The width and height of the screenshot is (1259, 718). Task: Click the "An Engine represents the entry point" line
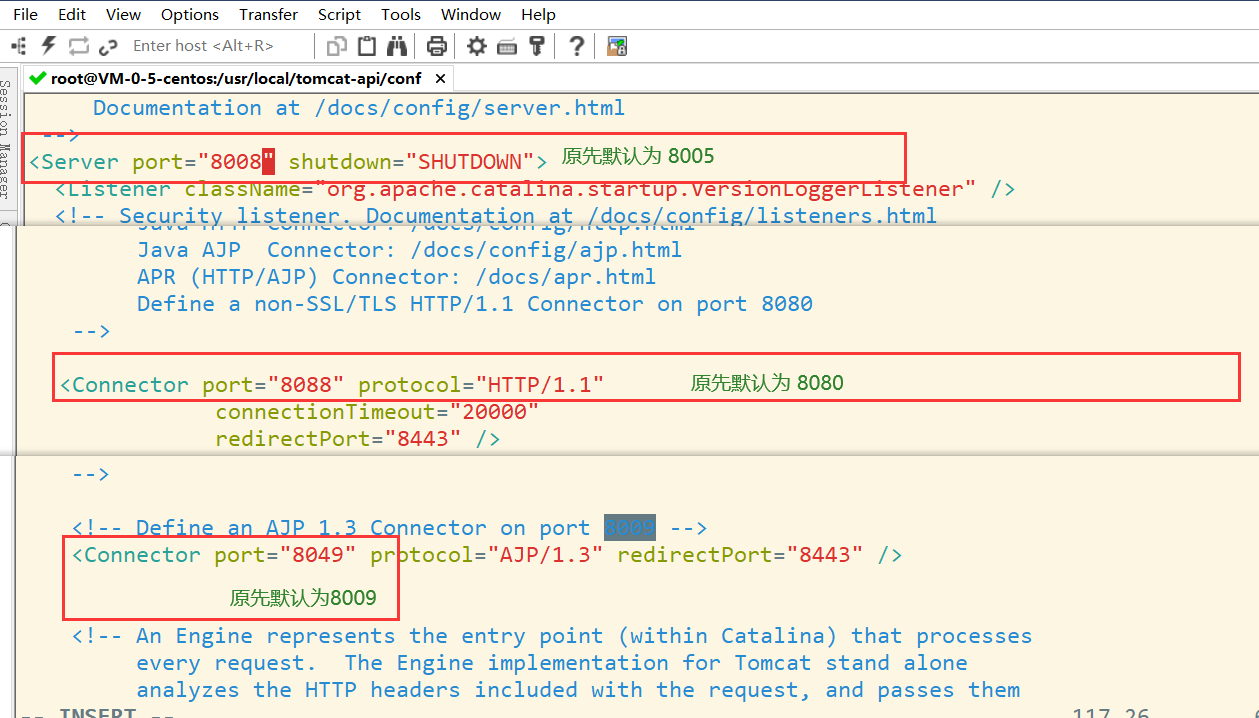coord(552,636)
